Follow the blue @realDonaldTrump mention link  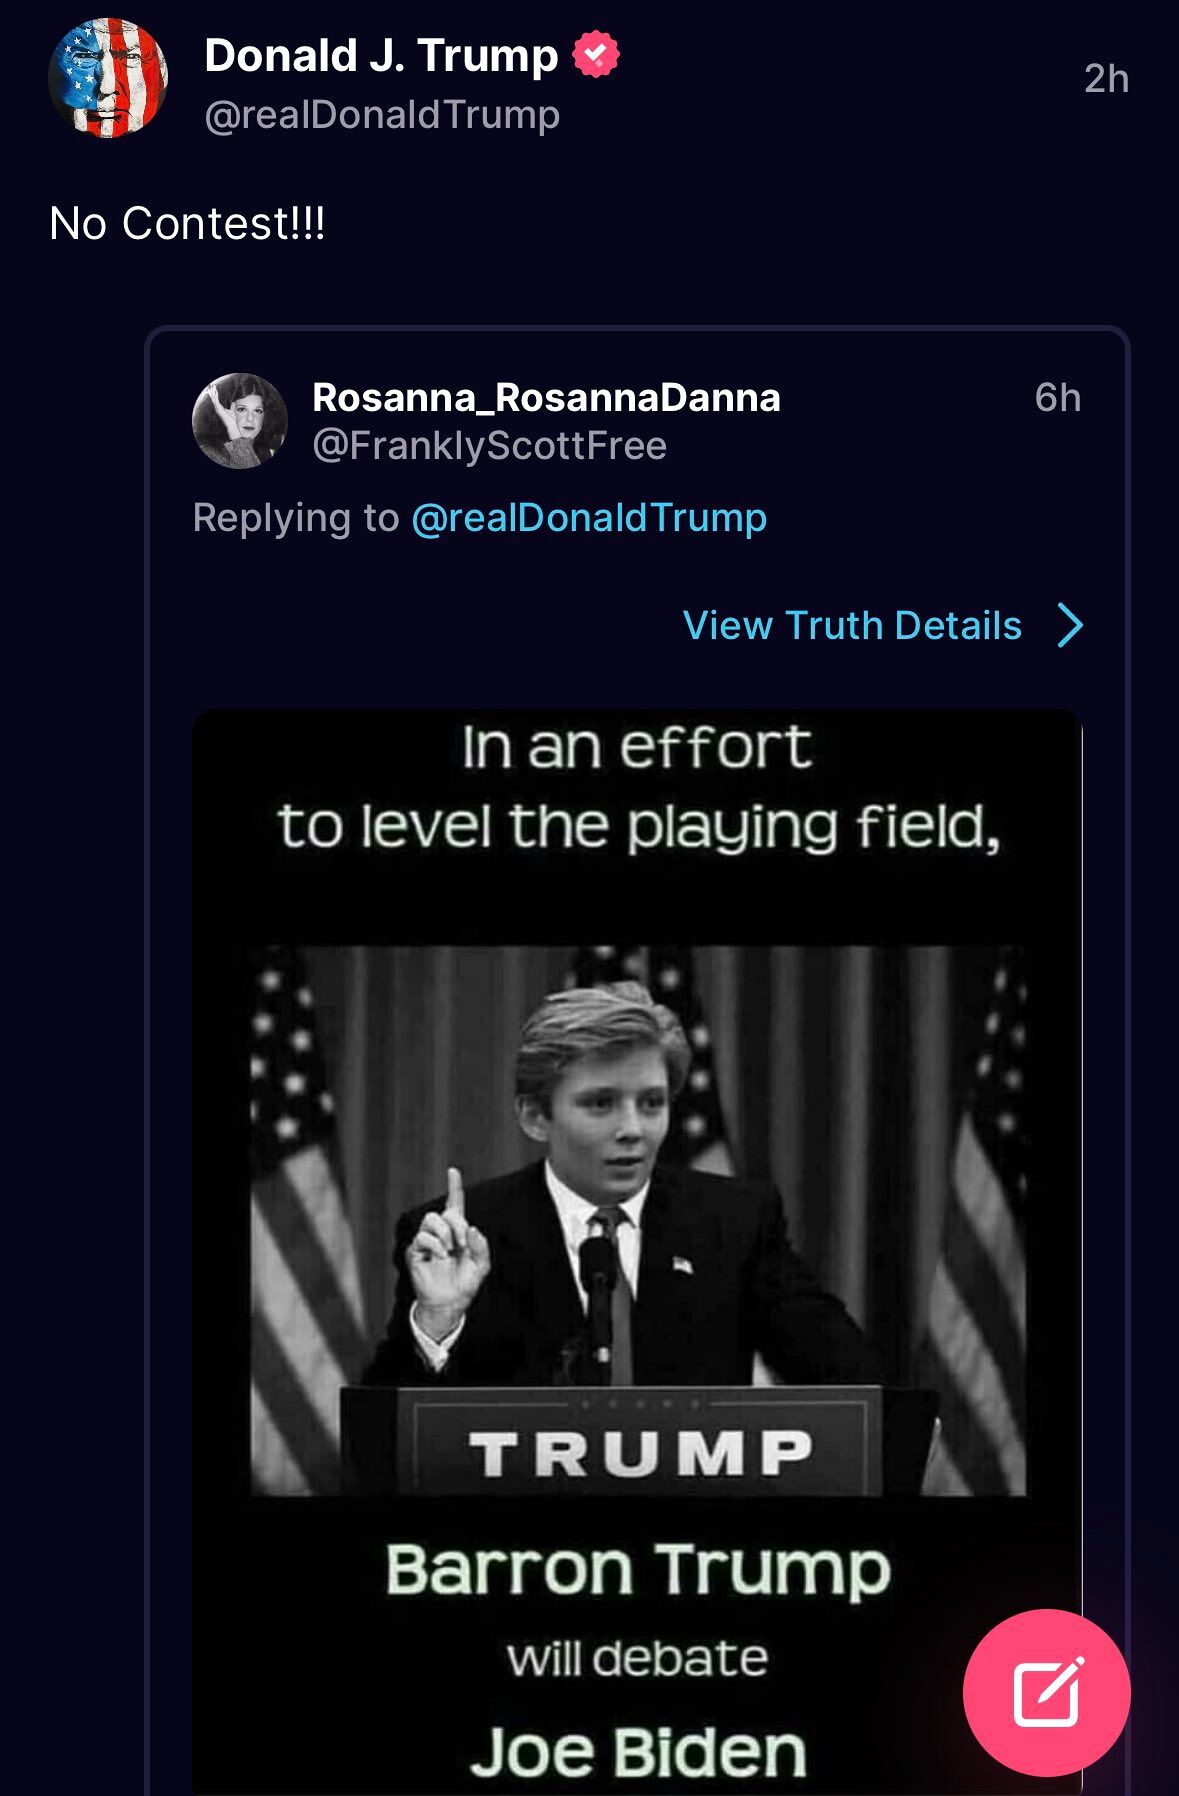pos(589,518)
